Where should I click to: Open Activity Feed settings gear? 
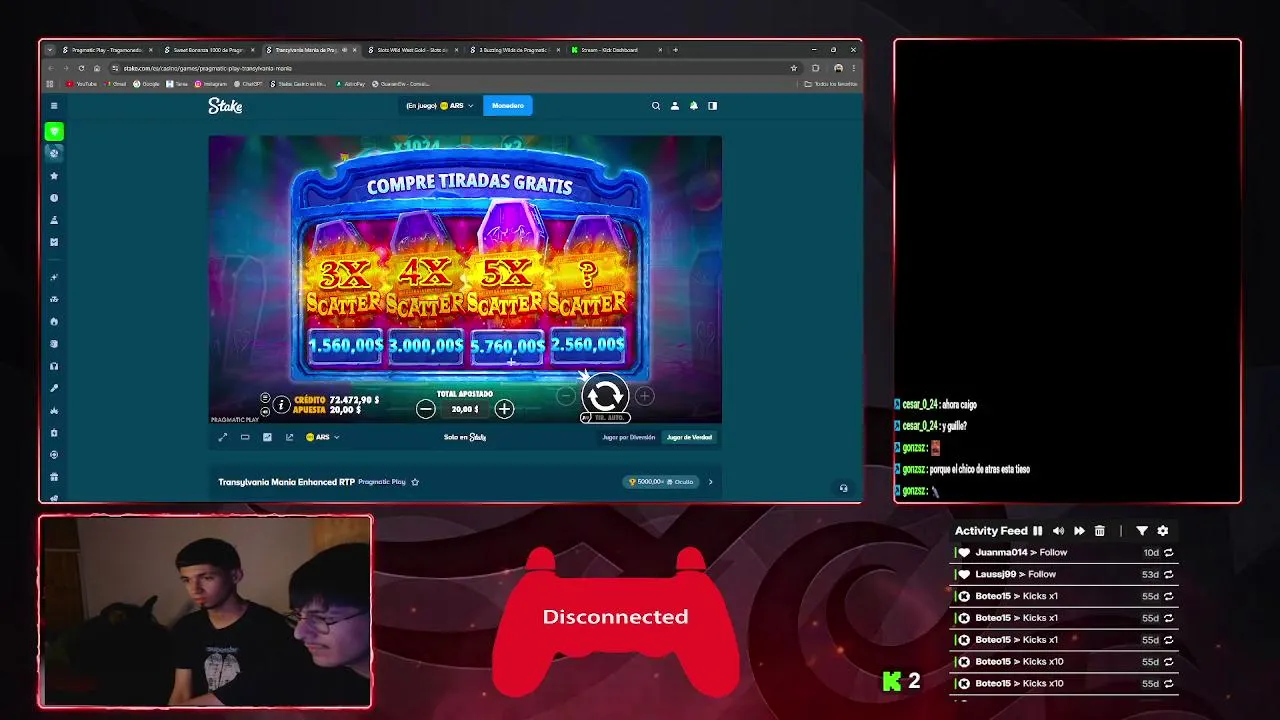1163,531
